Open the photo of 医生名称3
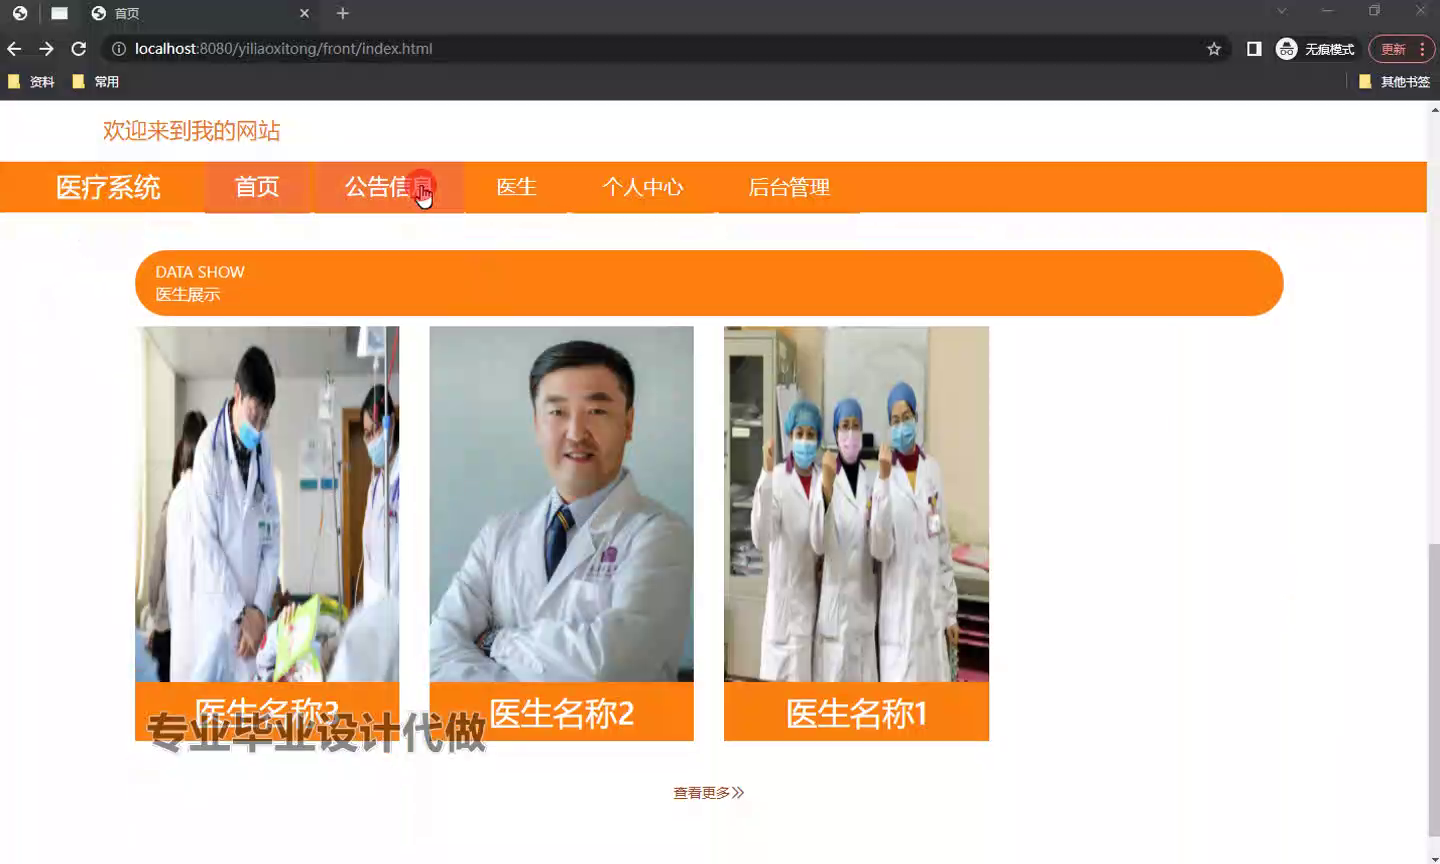This screenshot has height=864, width=1440. click(267, 504)
